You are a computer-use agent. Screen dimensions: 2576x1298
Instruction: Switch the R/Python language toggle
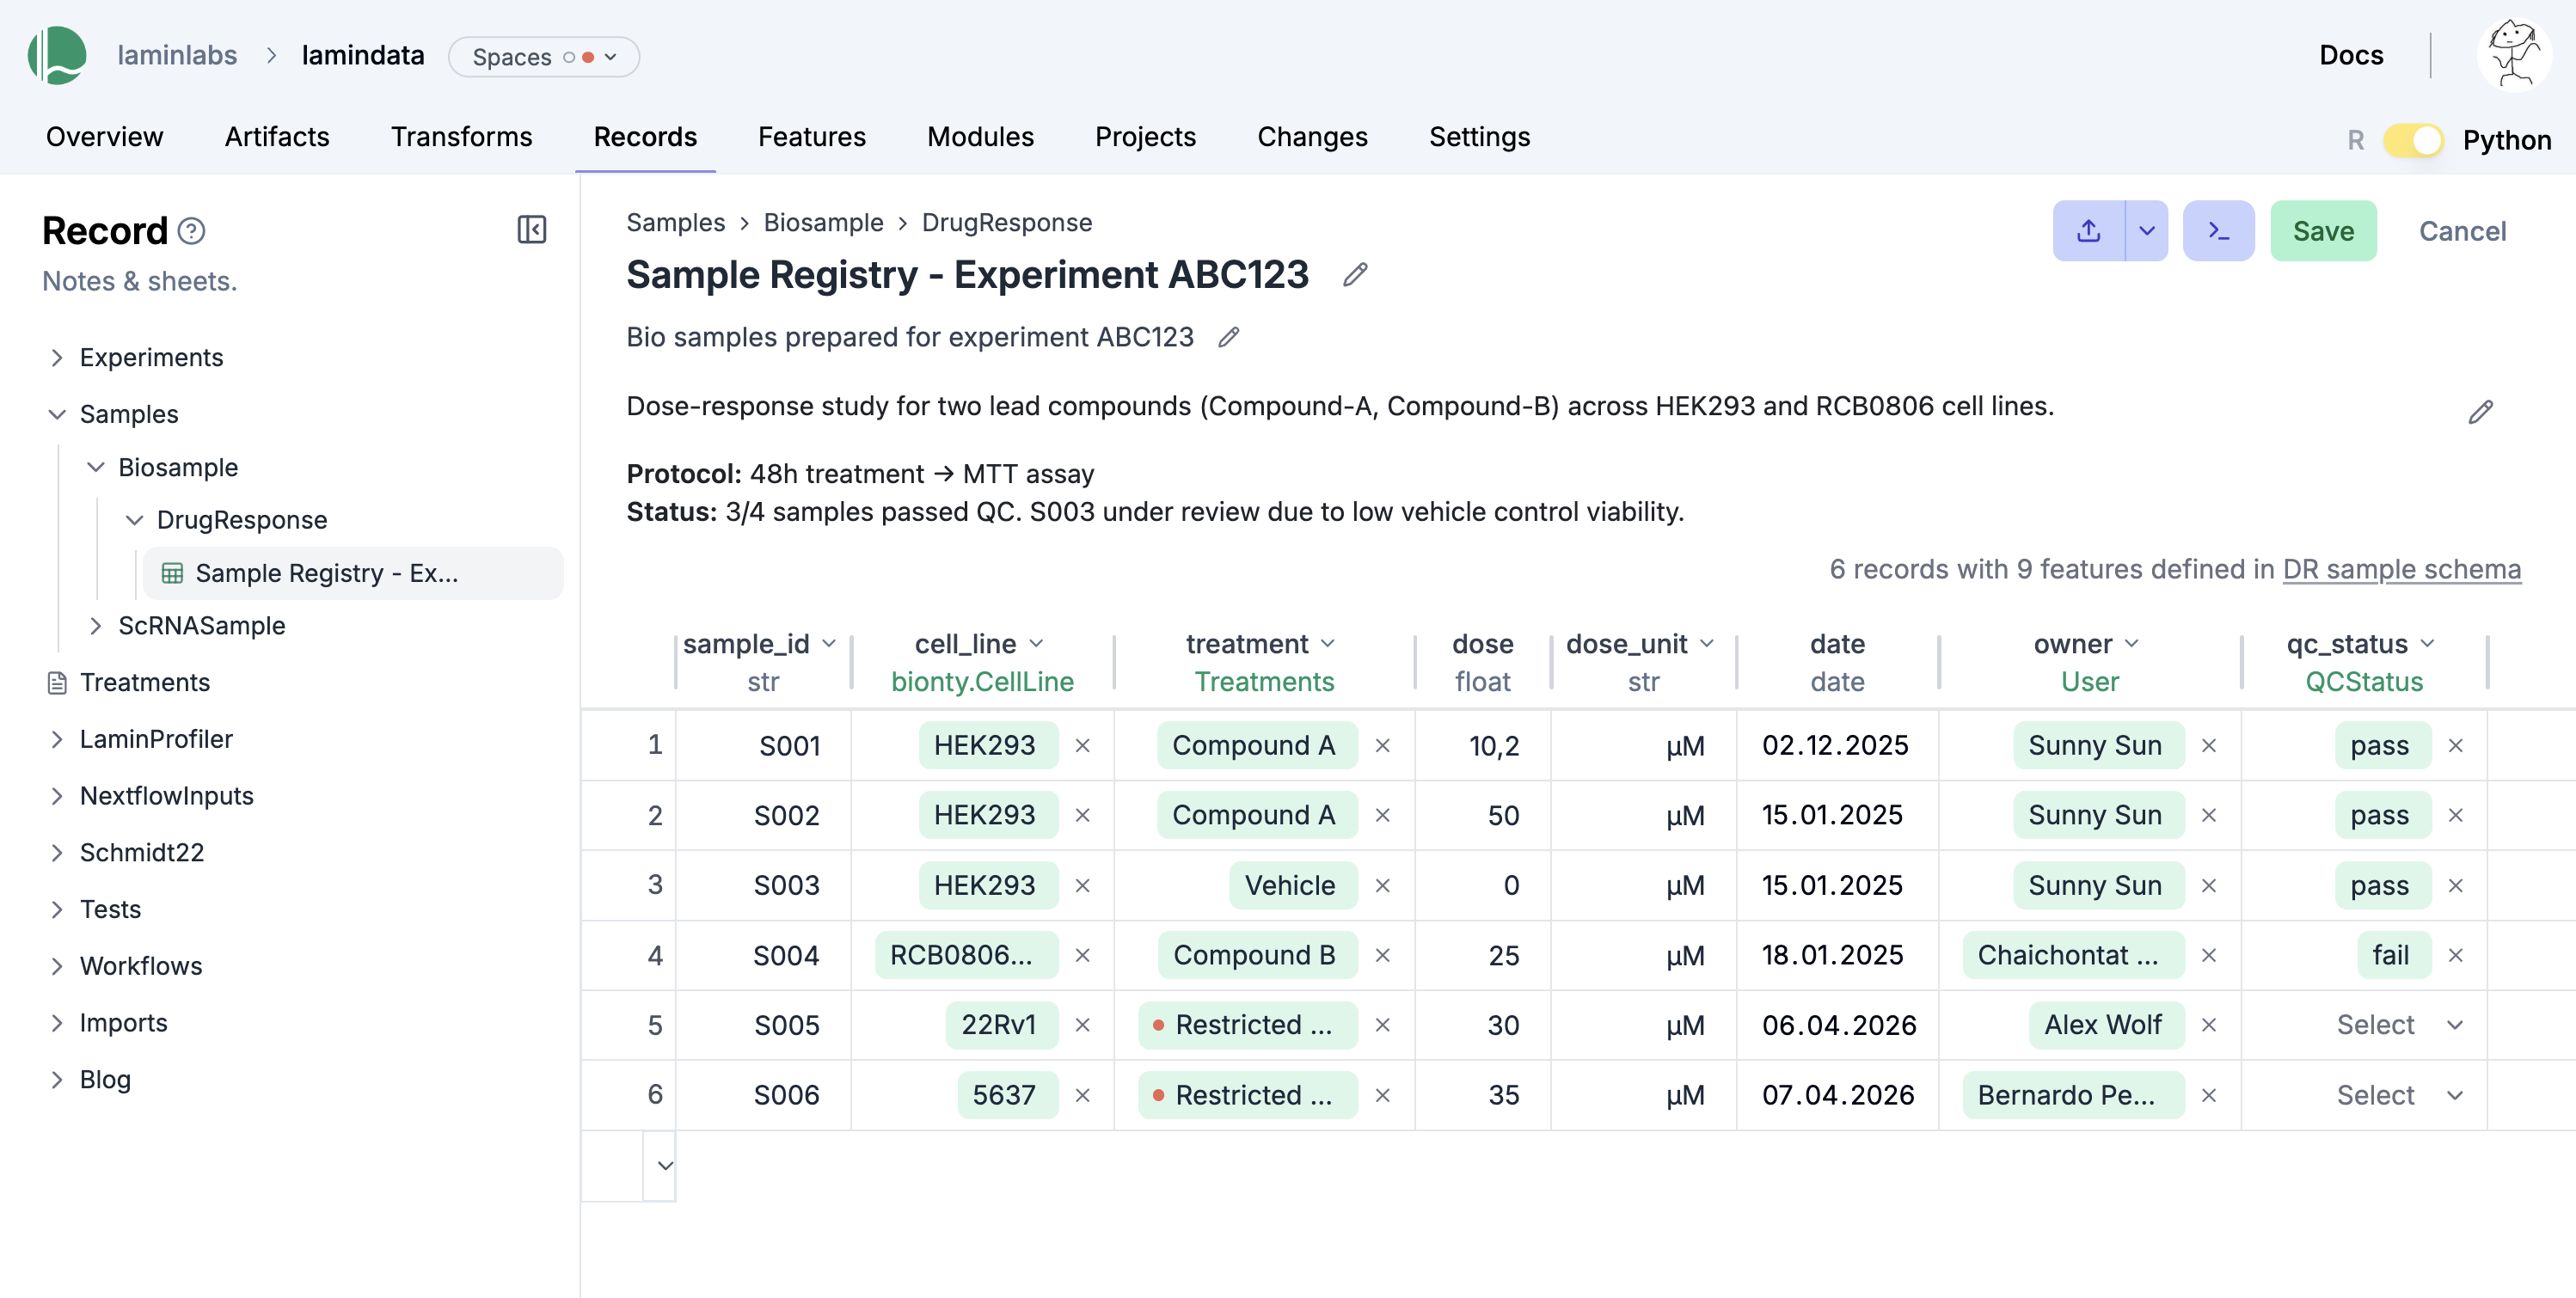pyautogui.click(x=2414, y=140)
